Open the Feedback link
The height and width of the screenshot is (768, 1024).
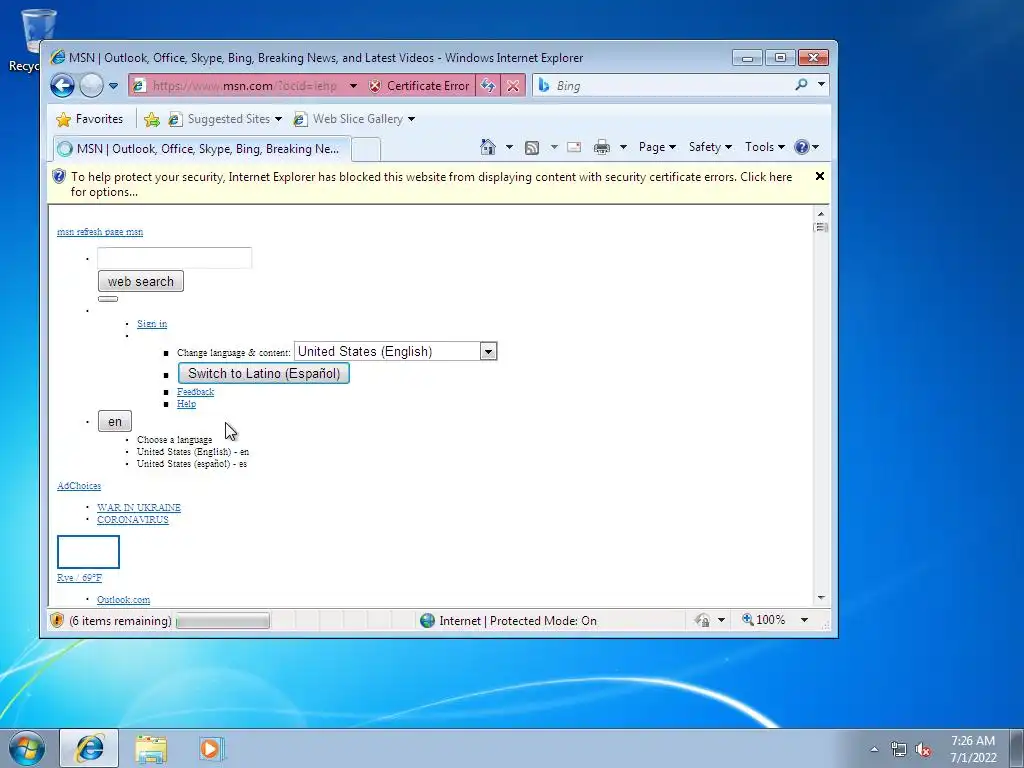195,392
